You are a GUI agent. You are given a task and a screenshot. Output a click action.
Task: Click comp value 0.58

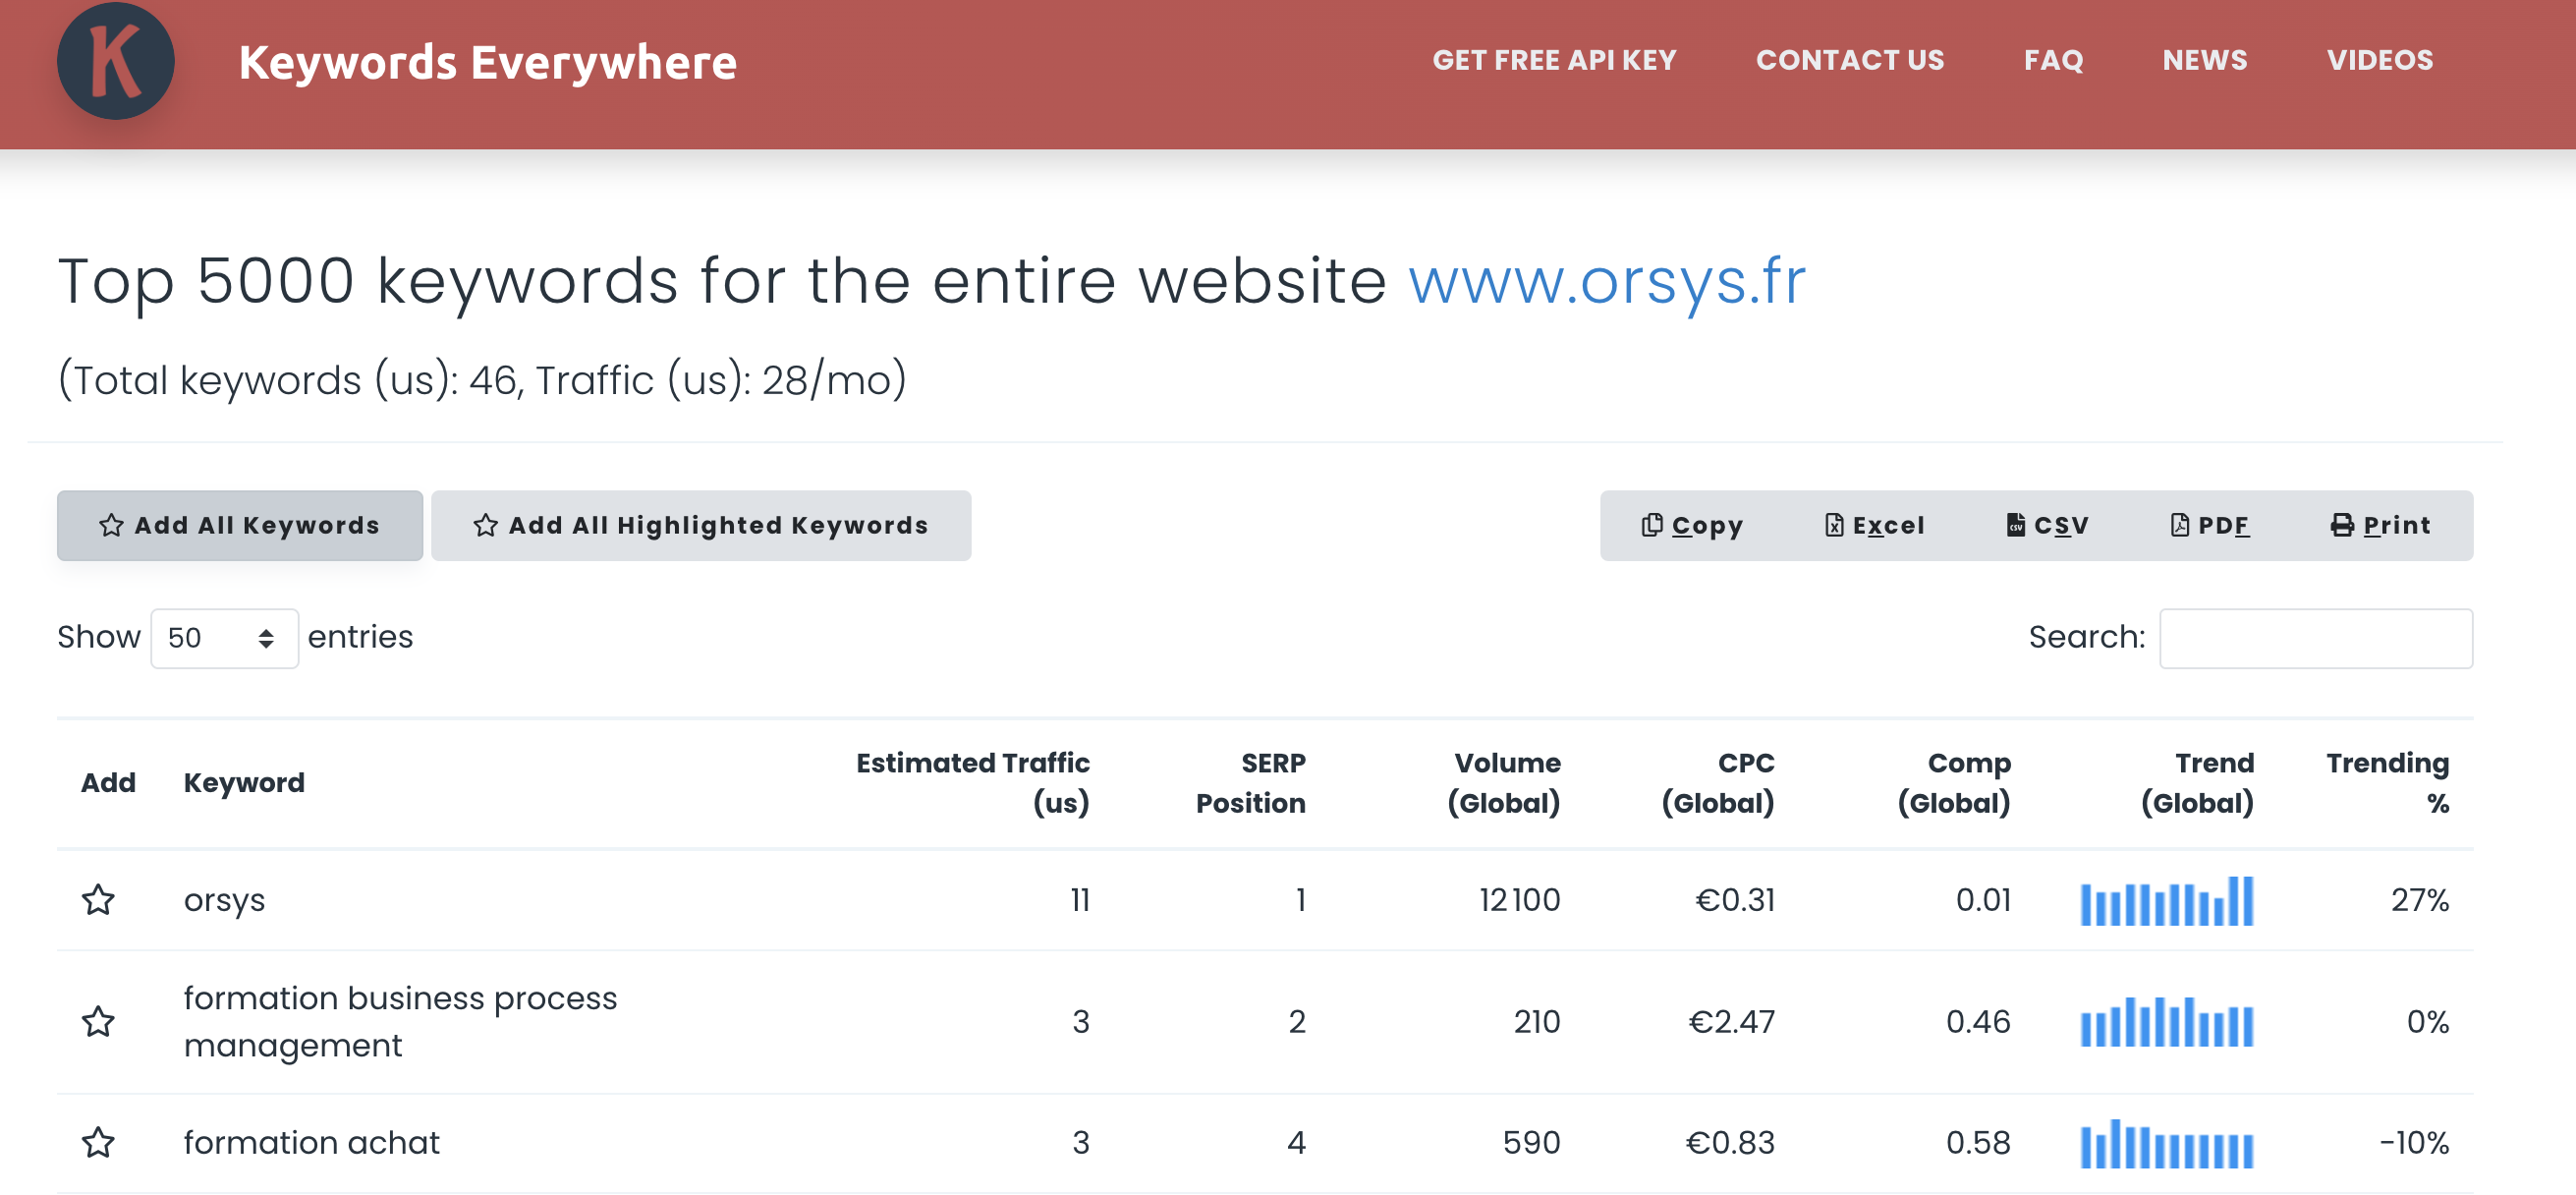pos(1978,1143)
